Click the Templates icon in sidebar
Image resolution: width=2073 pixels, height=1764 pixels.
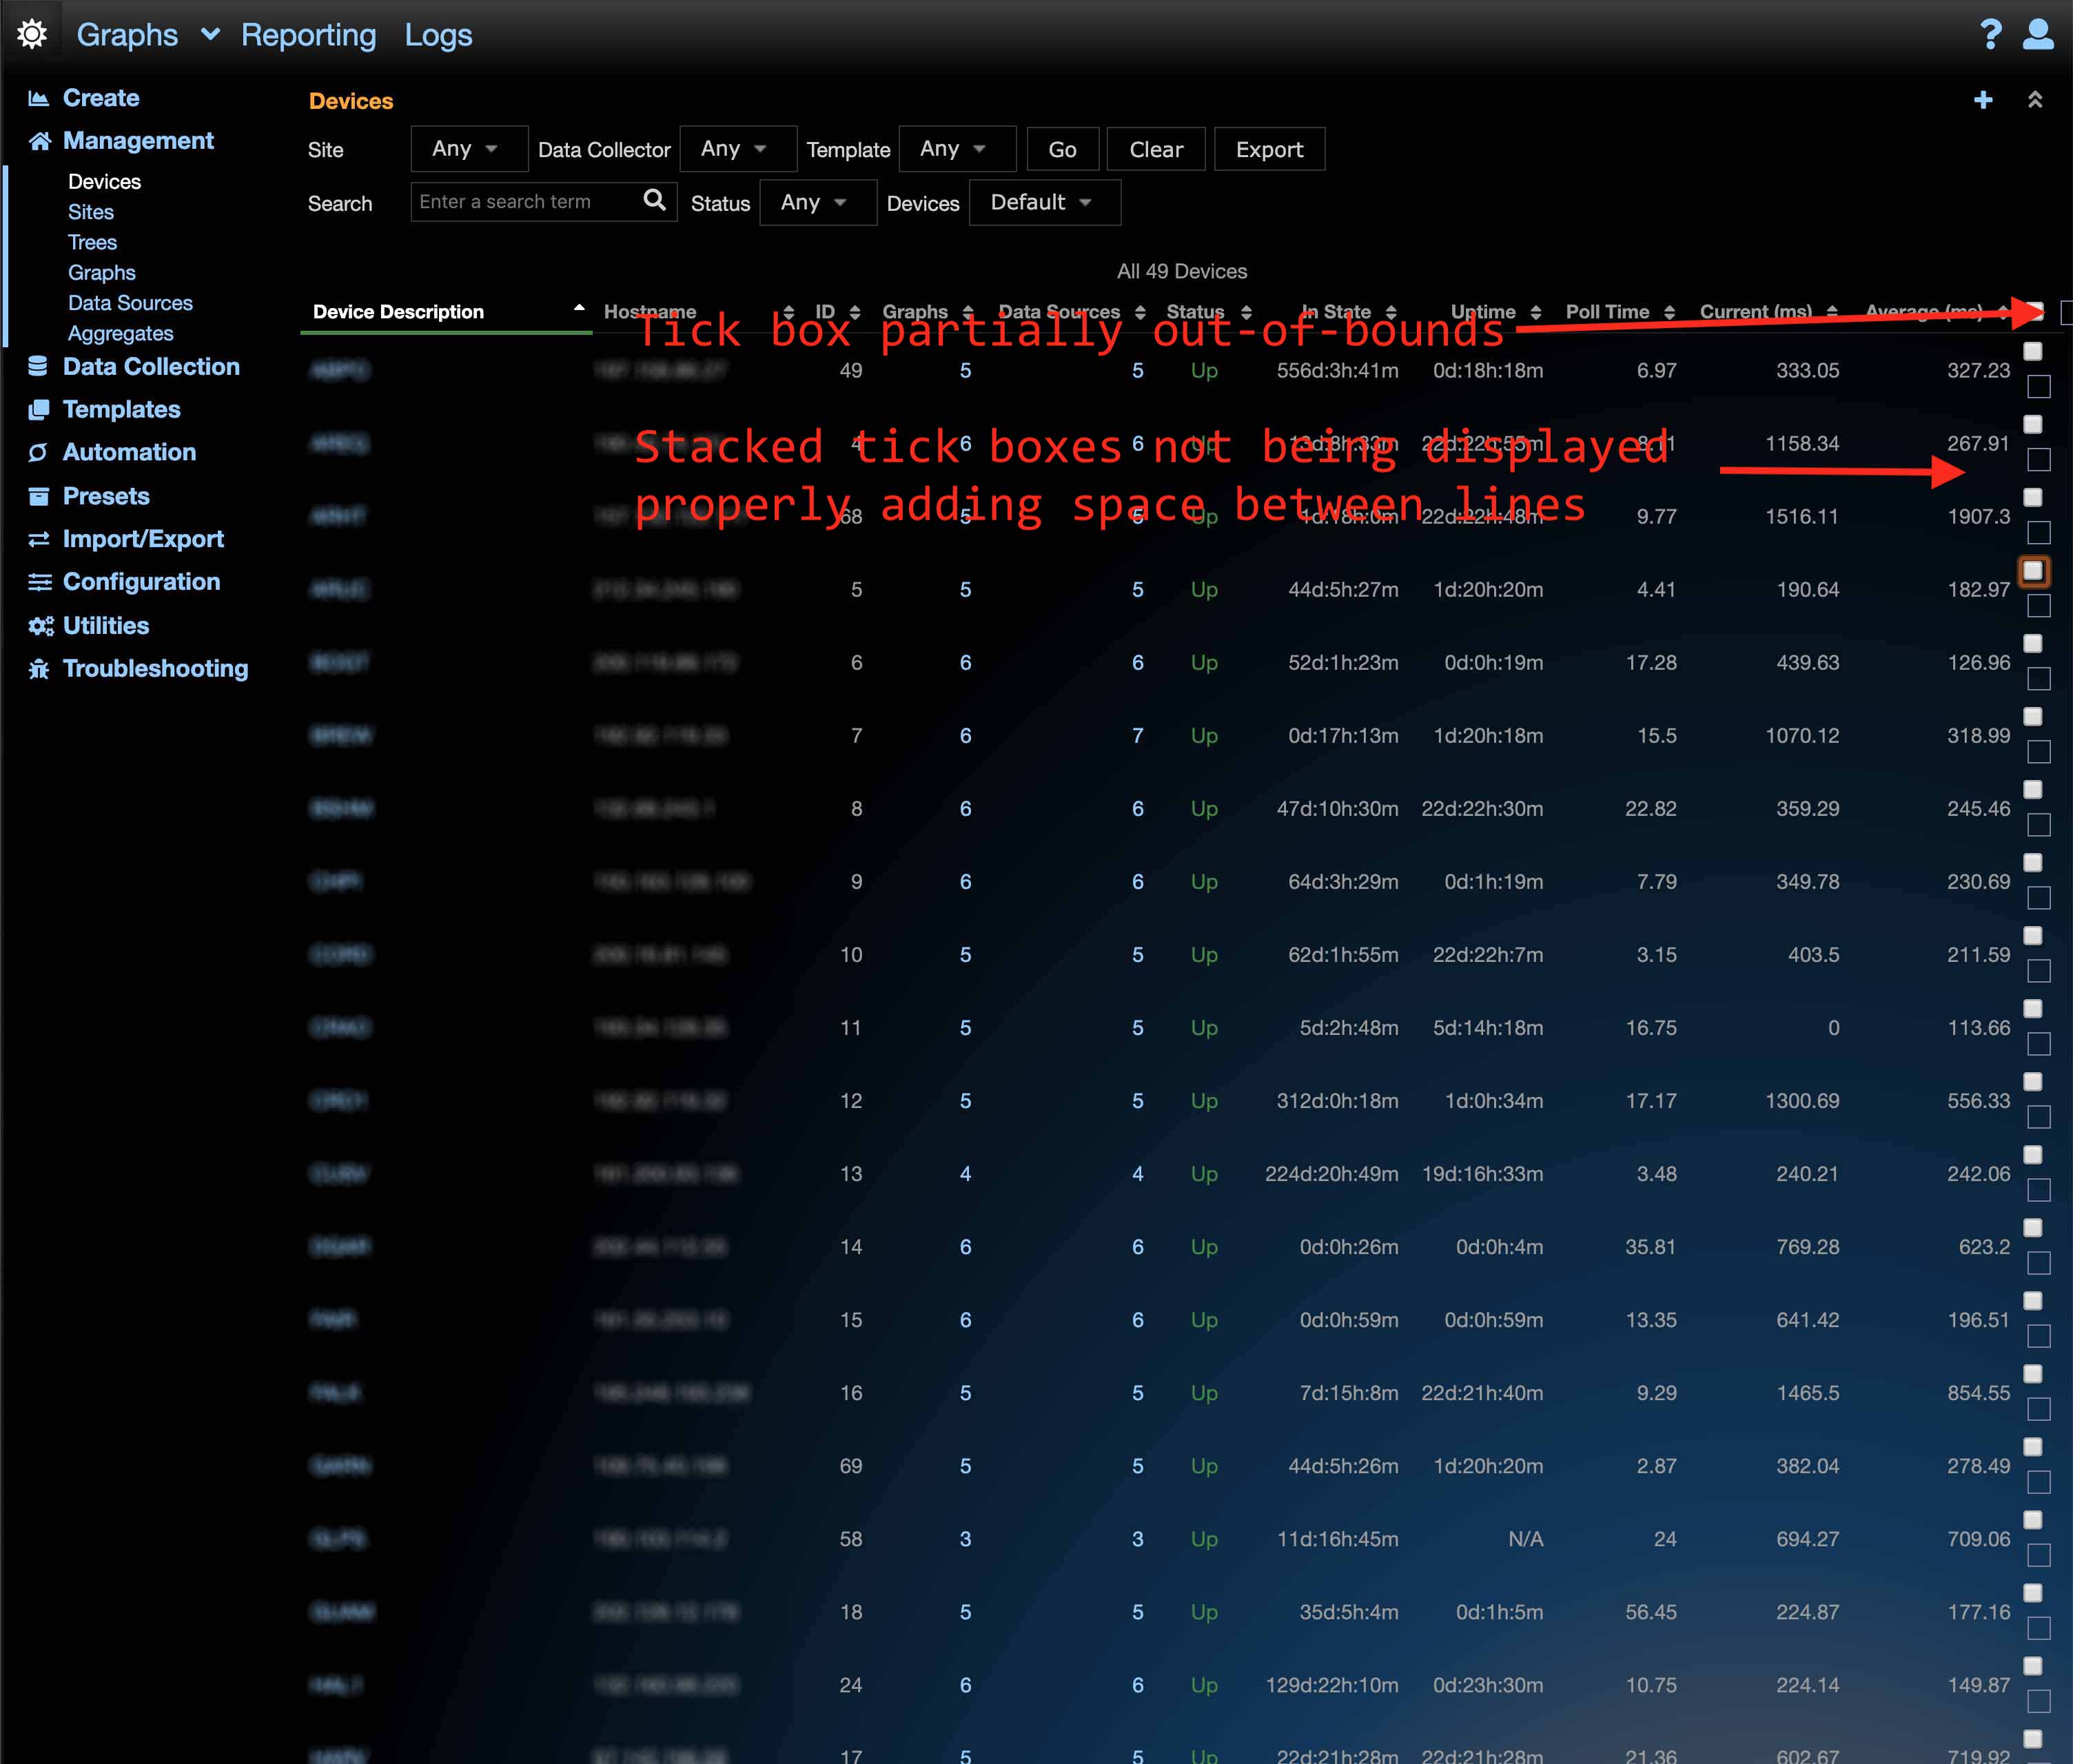coord(38,409)
